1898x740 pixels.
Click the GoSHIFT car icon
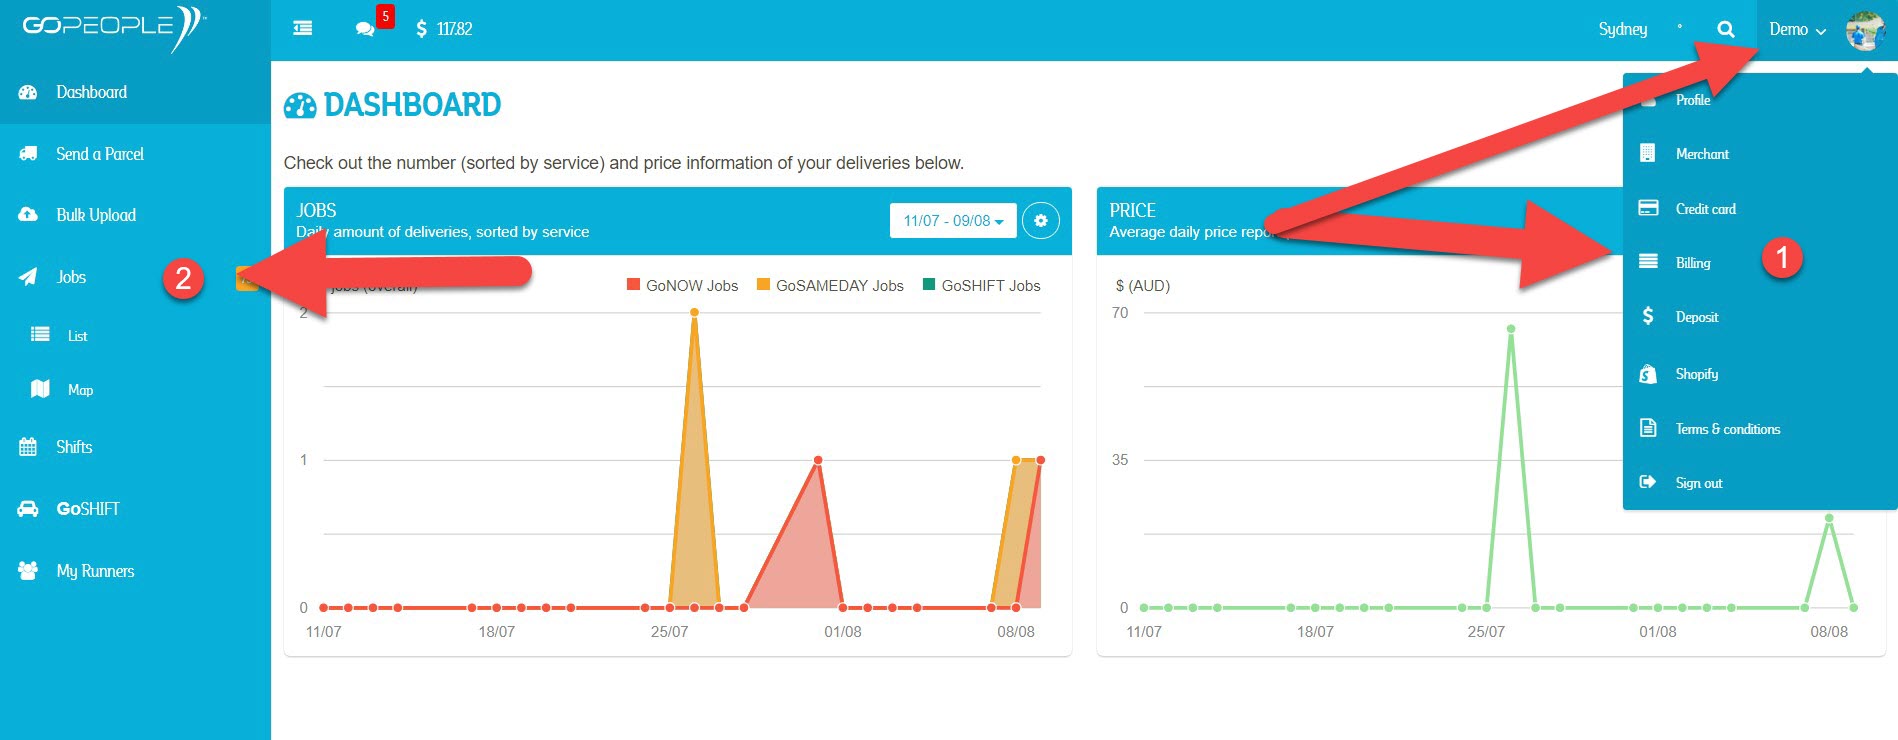tap(28, 509)
